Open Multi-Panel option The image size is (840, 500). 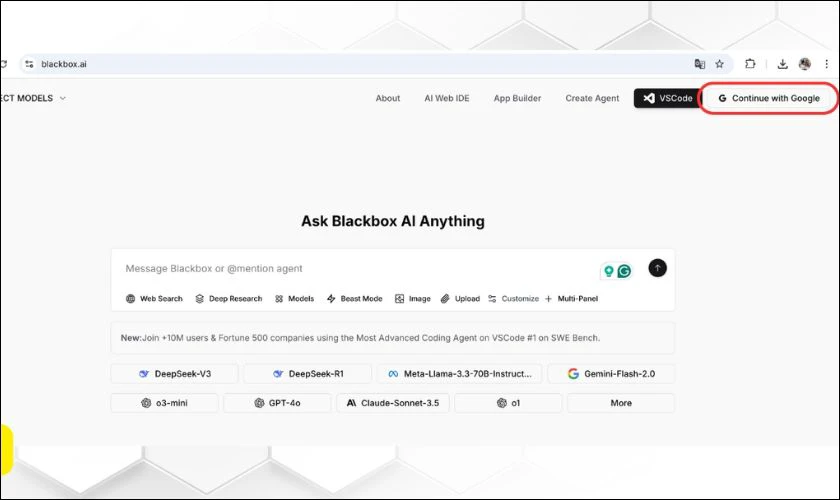pyautogui.click(x=572, y=298)
